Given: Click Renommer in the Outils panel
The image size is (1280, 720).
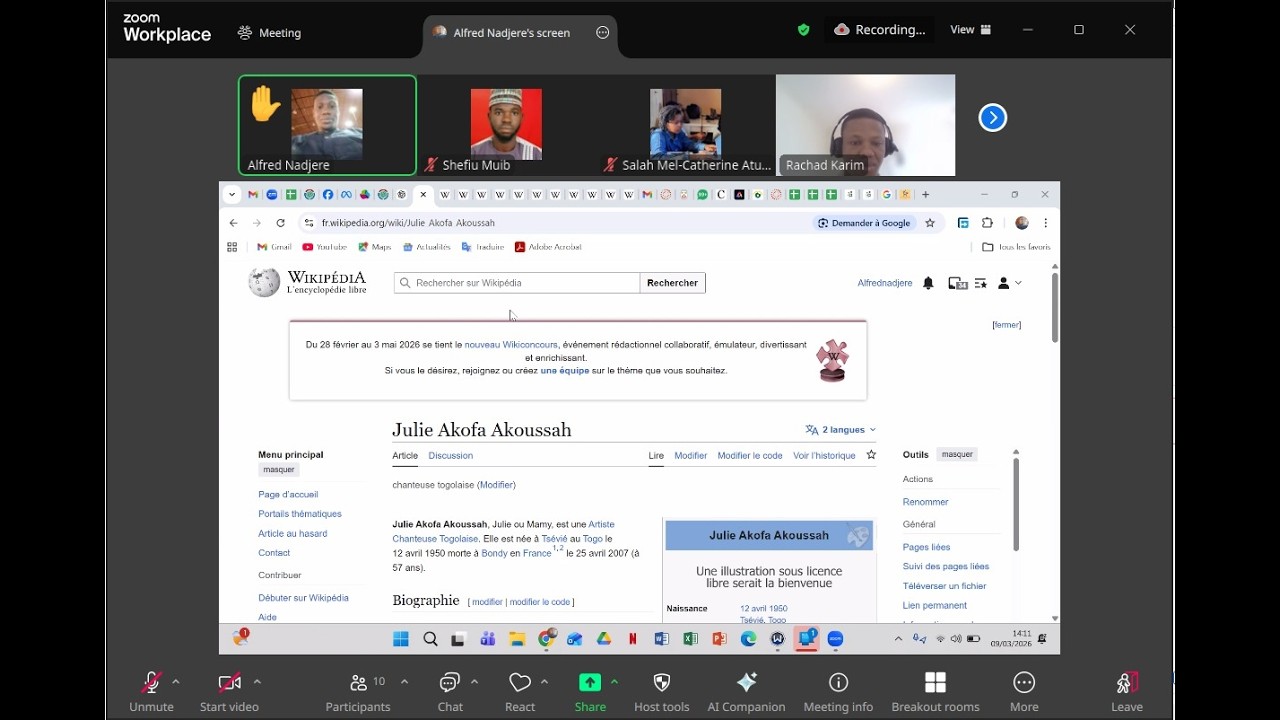Looking at the screenshot, I should coord(925,502).
